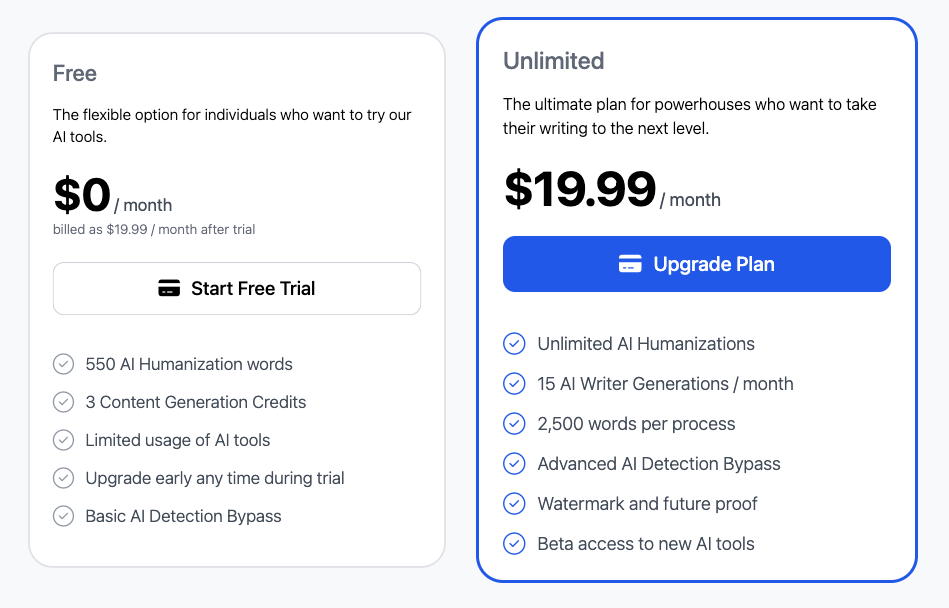This screenshot has width=949, height=608.
Task: Click checkmark beside Upgrade early any time
Action: 64,478
